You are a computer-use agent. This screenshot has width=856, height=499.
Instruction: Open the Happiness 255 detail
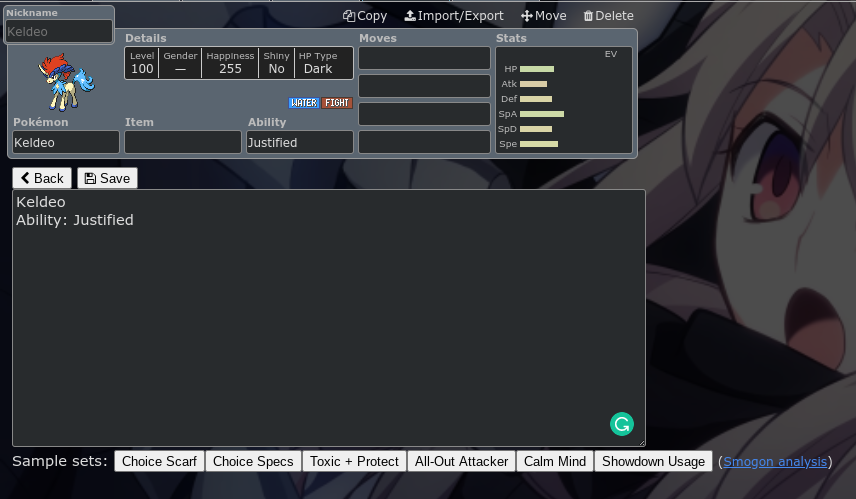pos(230,63)
